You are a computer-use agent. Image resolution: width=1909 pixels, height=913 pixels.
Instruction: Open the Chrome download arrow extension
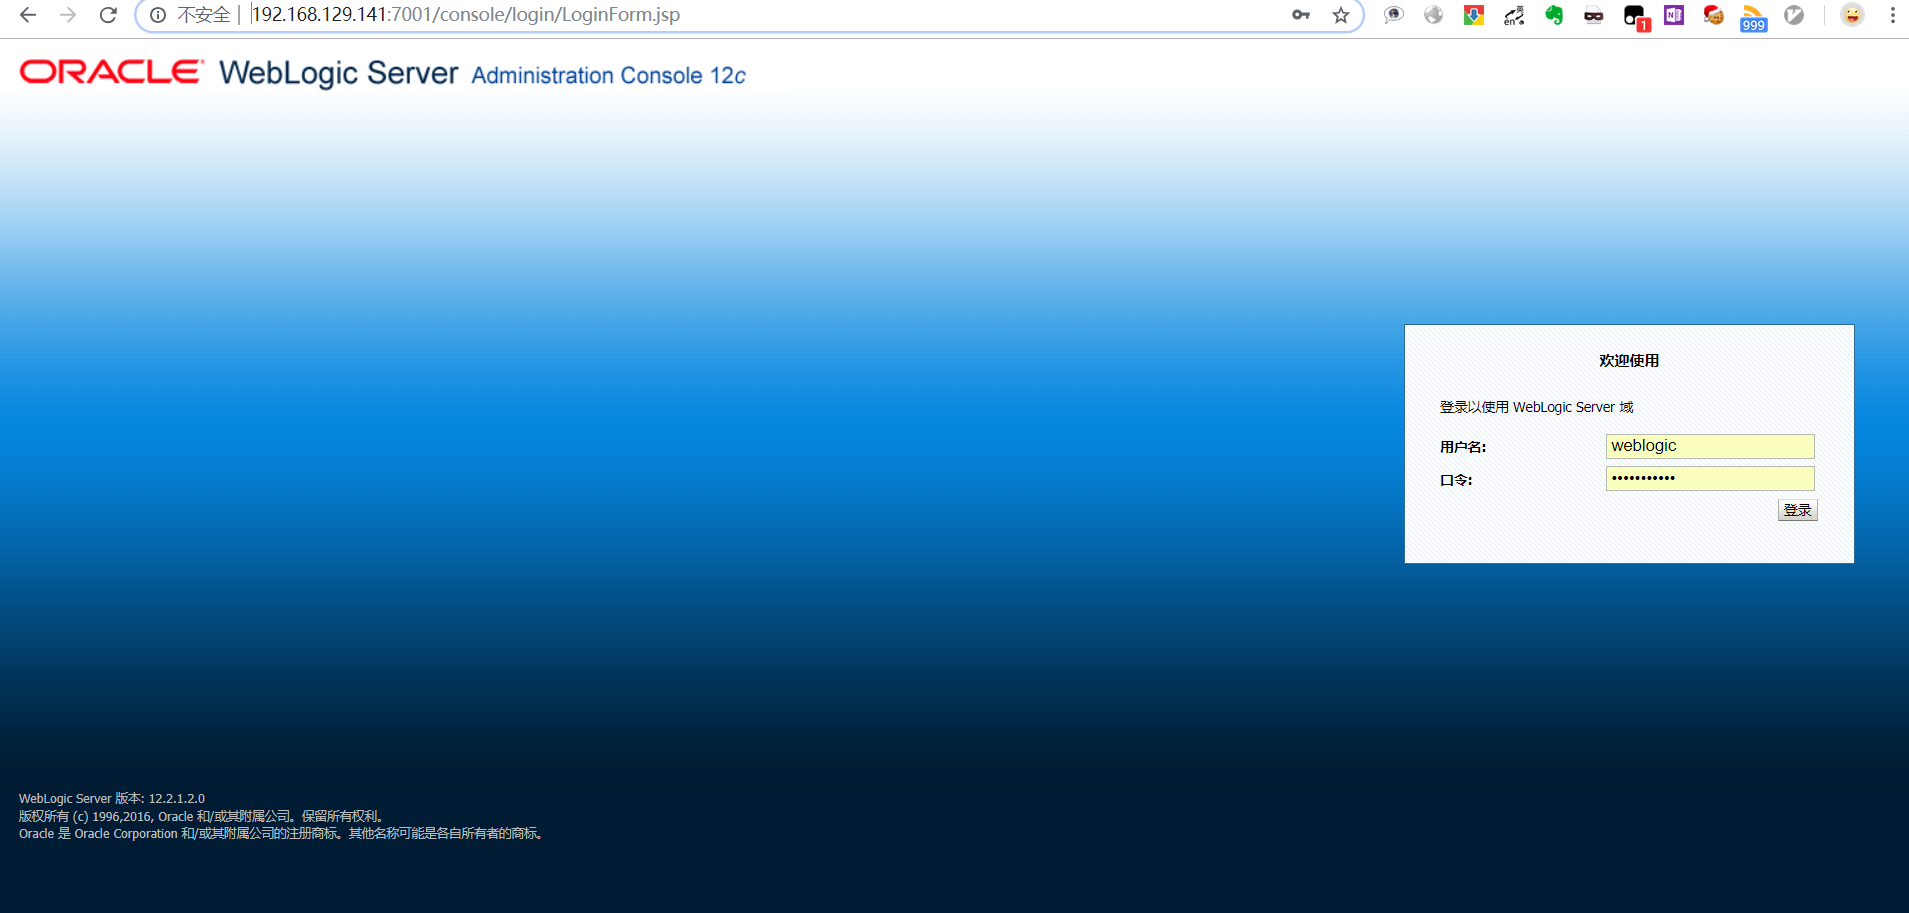click(x=1474, y=15)
